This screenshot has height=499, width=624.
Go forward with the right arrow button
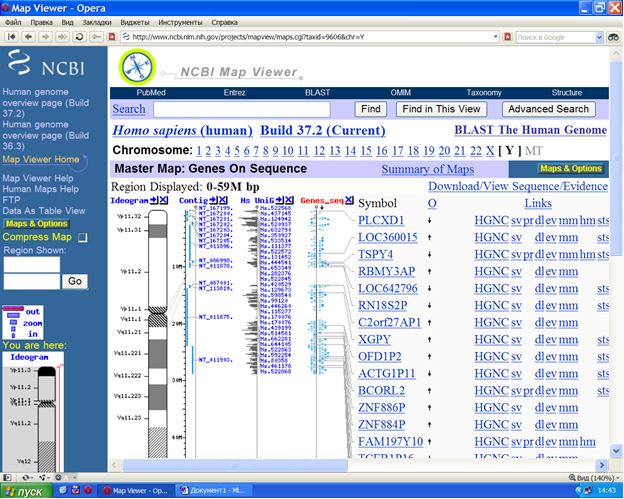(45, 37)
